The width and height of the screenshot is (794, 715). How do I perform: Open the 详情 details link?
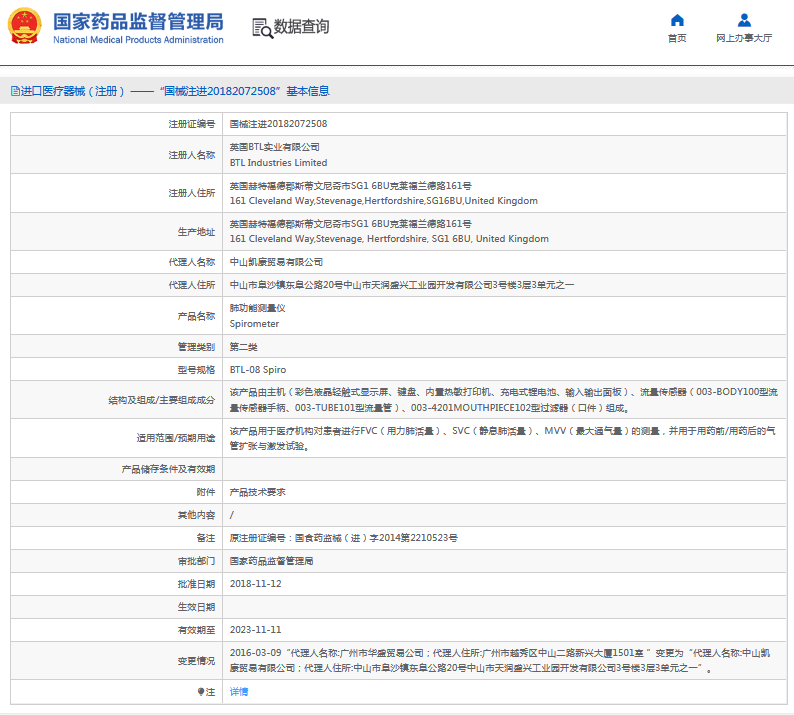239,692
